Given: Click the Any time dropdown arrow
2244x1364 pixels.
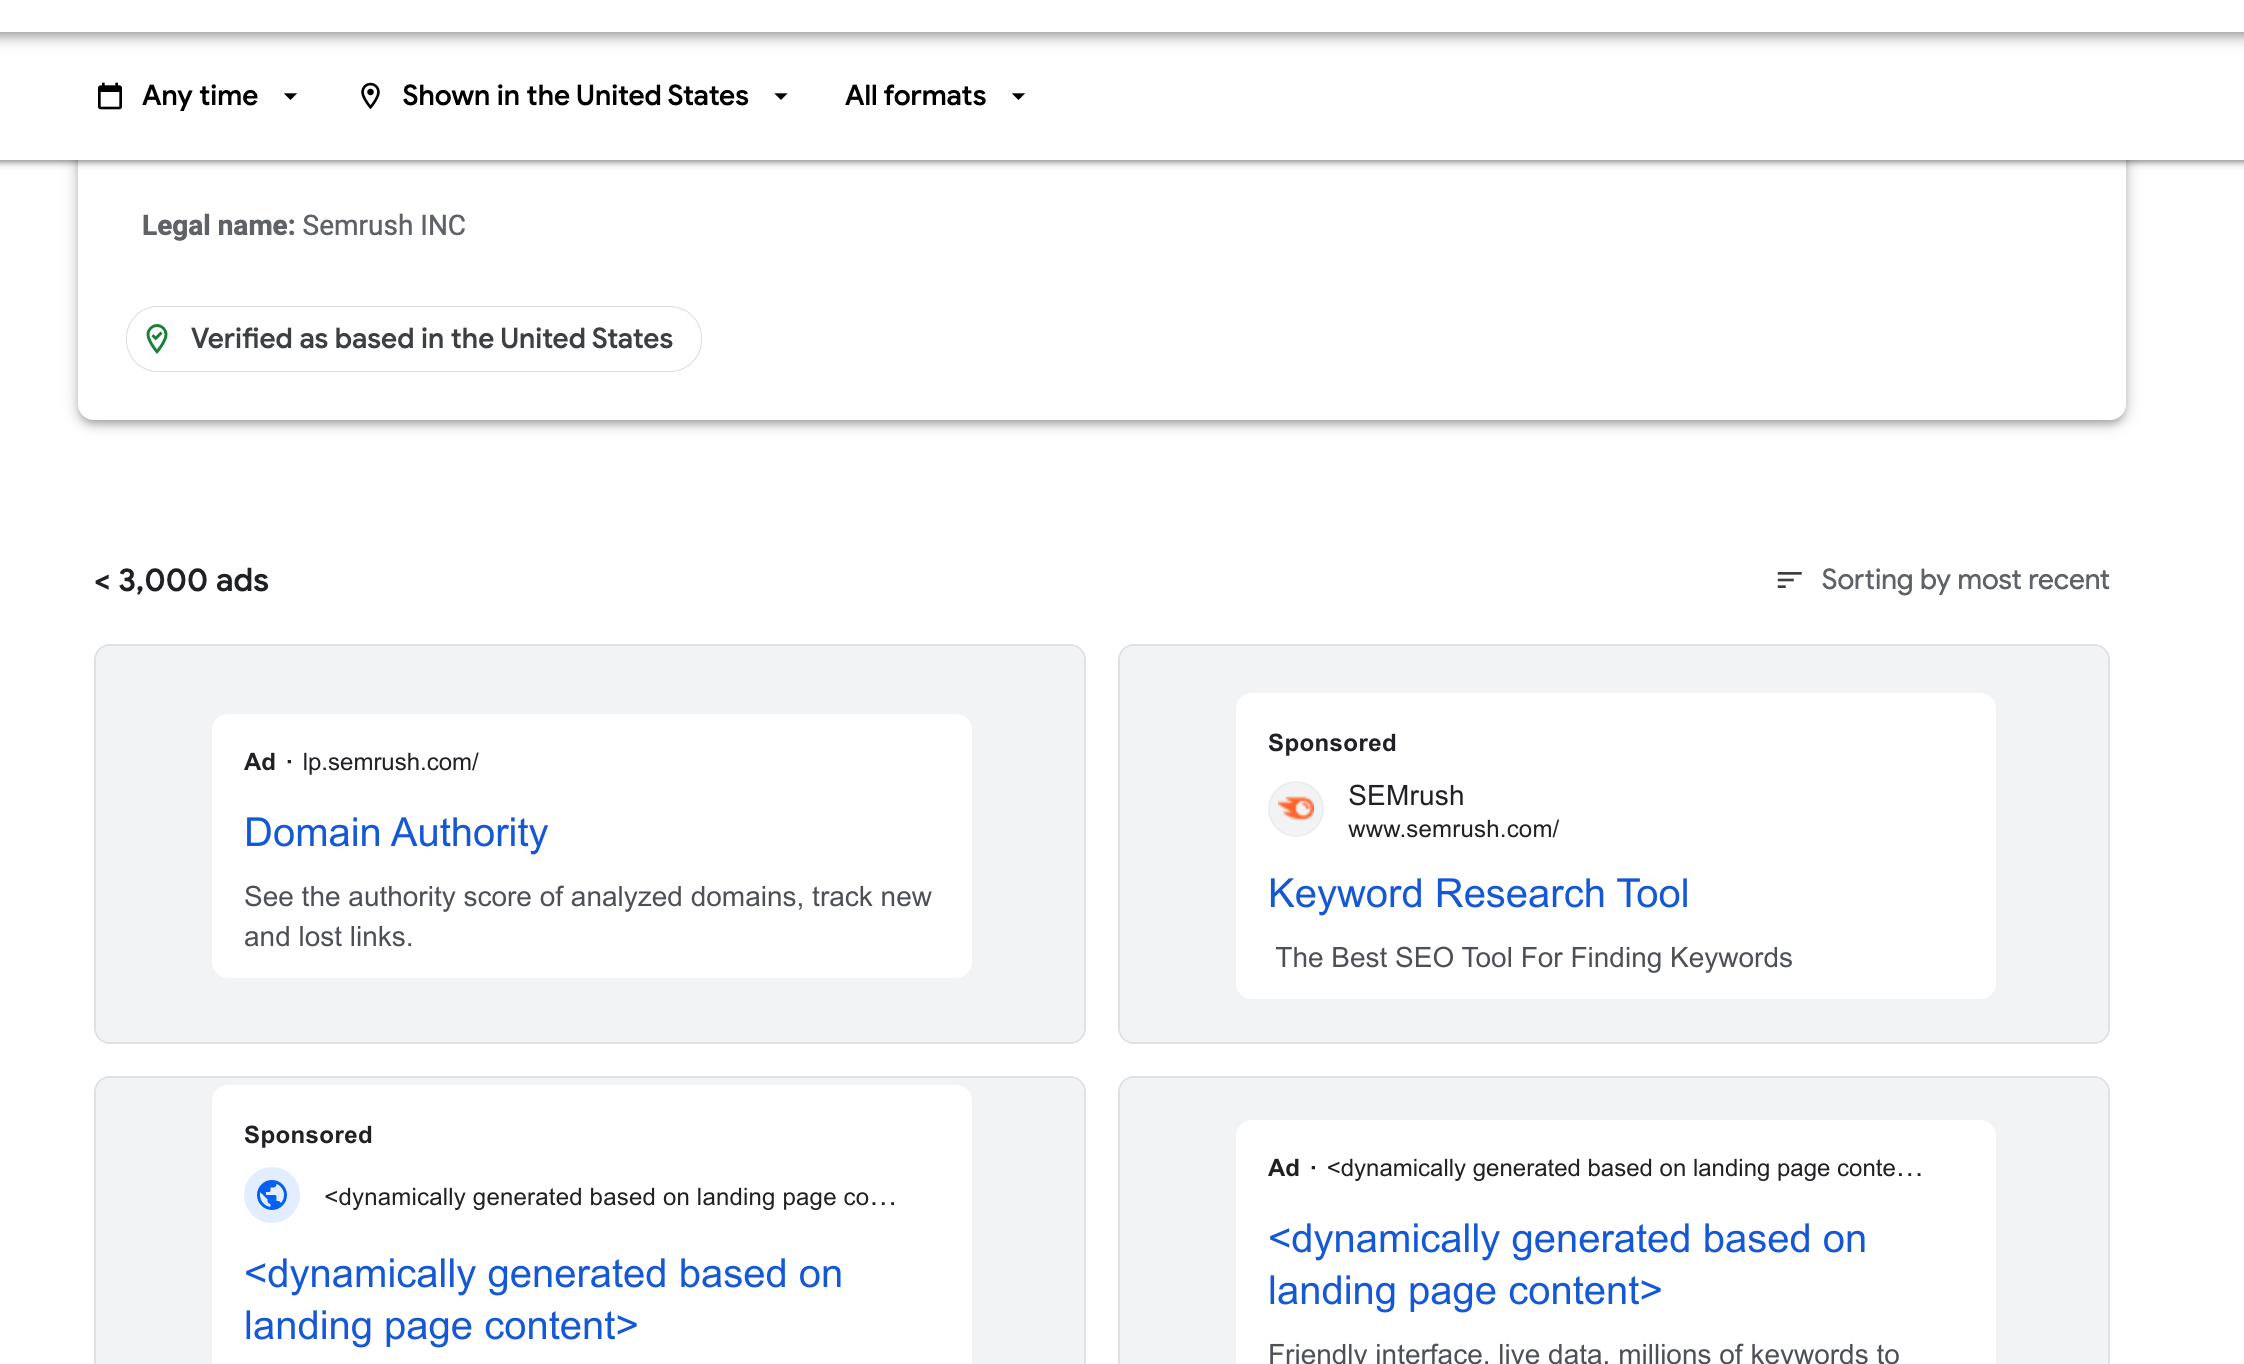Looking at the screenshot, I should (291, 97).
